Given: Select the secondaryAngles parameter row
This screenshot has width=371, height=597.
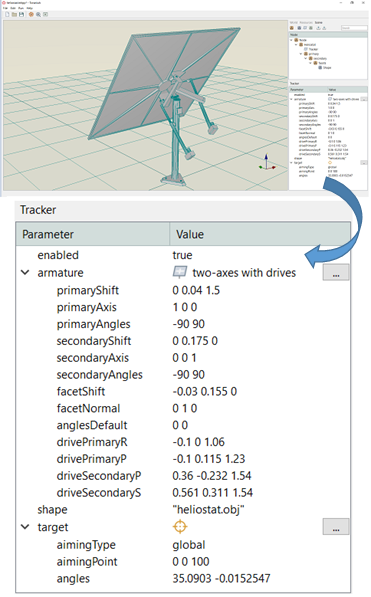Looking at the screenshot, I should tap(183, 375).
